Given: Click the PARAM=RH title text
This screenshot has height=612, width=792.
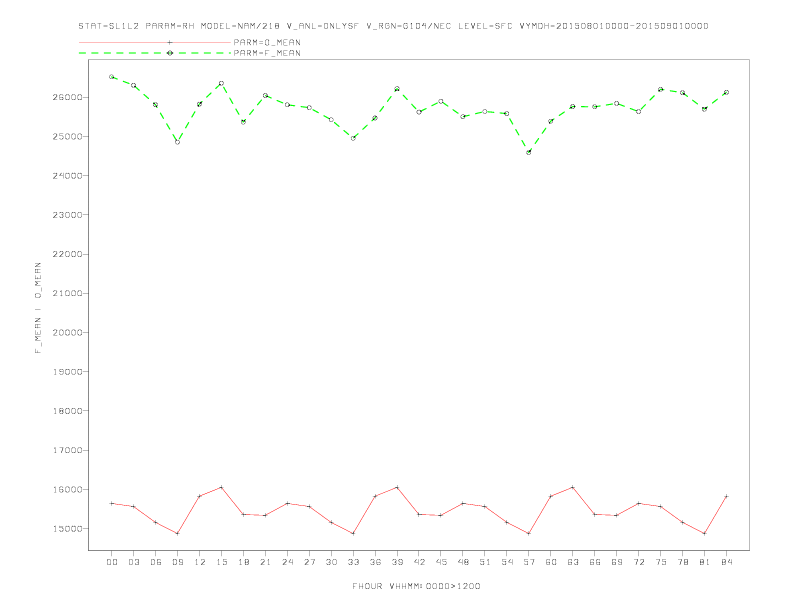Looking at the screenshot, I should point(170,26).
